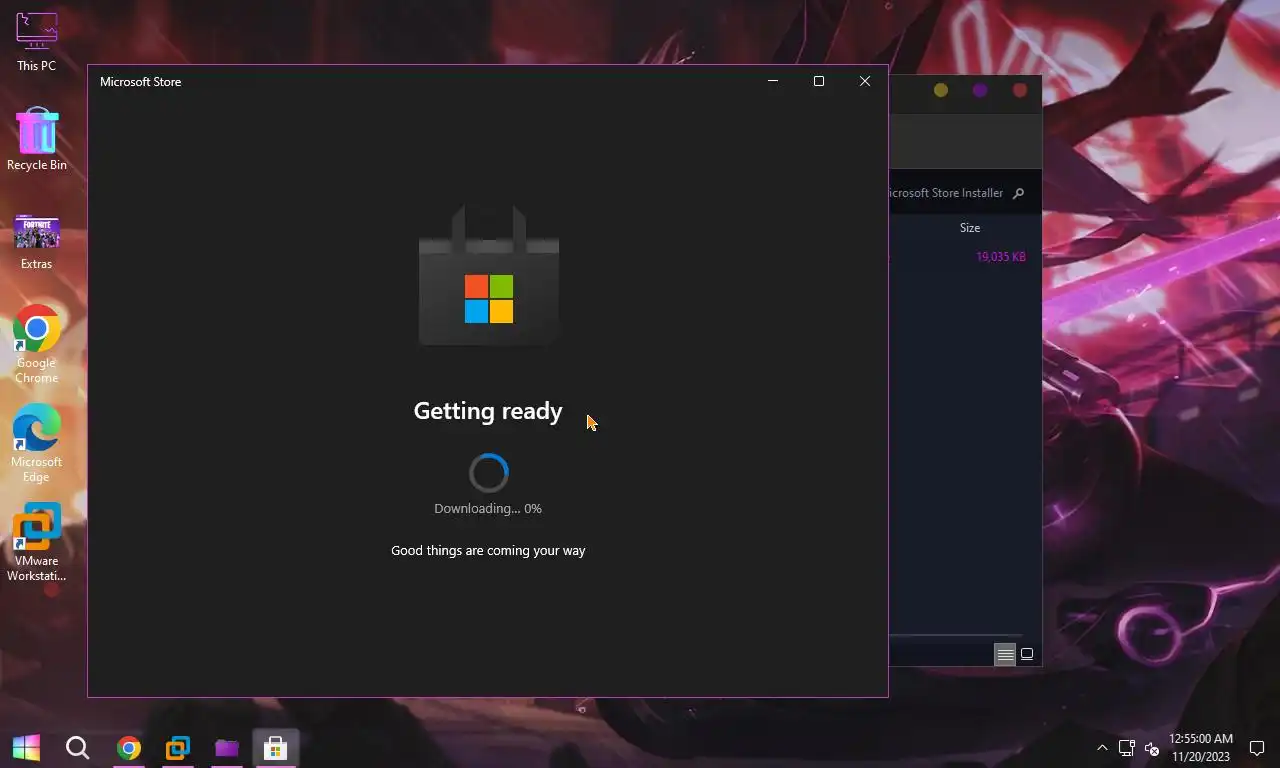This screenshot has height=768, width=1280.
Task: Click the yellow circle in the Explorer window
Action: (941, 90)
